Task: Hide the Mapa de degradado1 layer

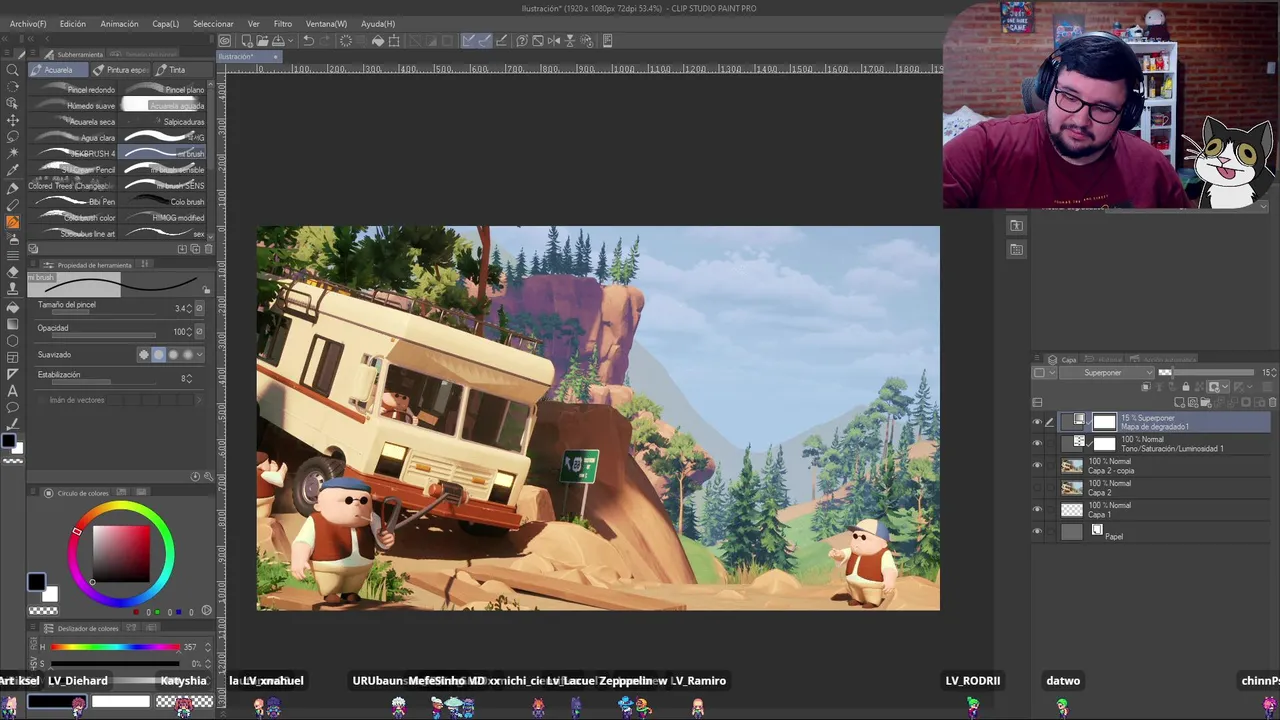Action: 1037,422
